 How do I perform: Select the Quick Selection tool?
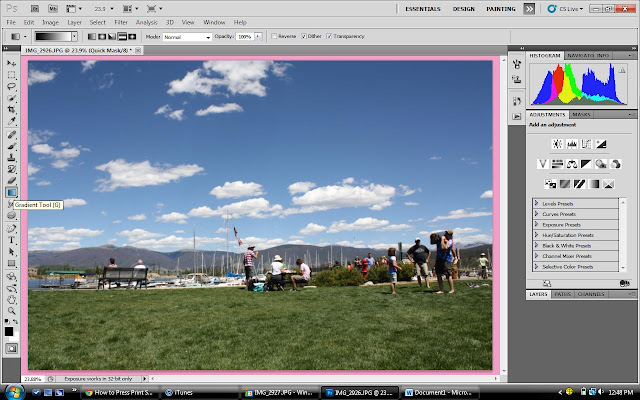11,98
